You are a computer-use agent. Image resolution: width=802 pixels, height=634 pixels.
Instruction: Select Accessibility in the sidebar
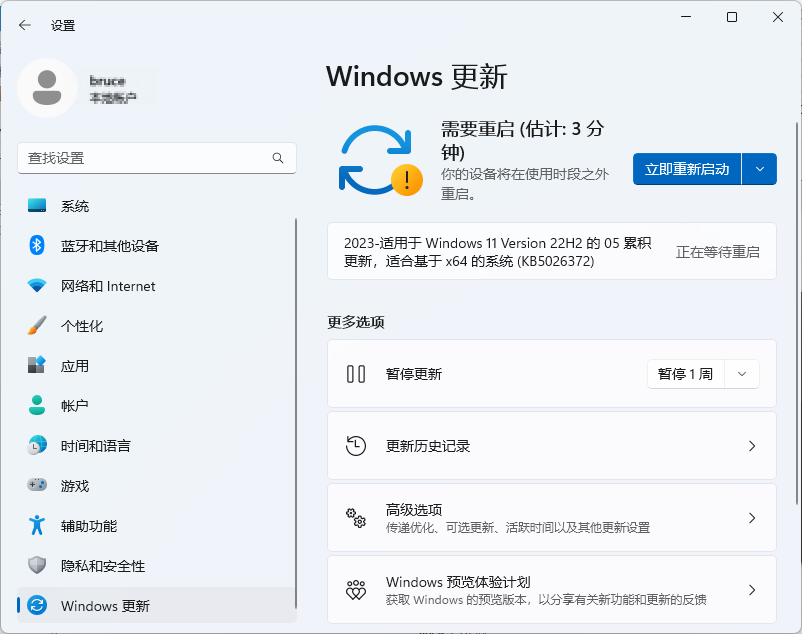[88, 526]
